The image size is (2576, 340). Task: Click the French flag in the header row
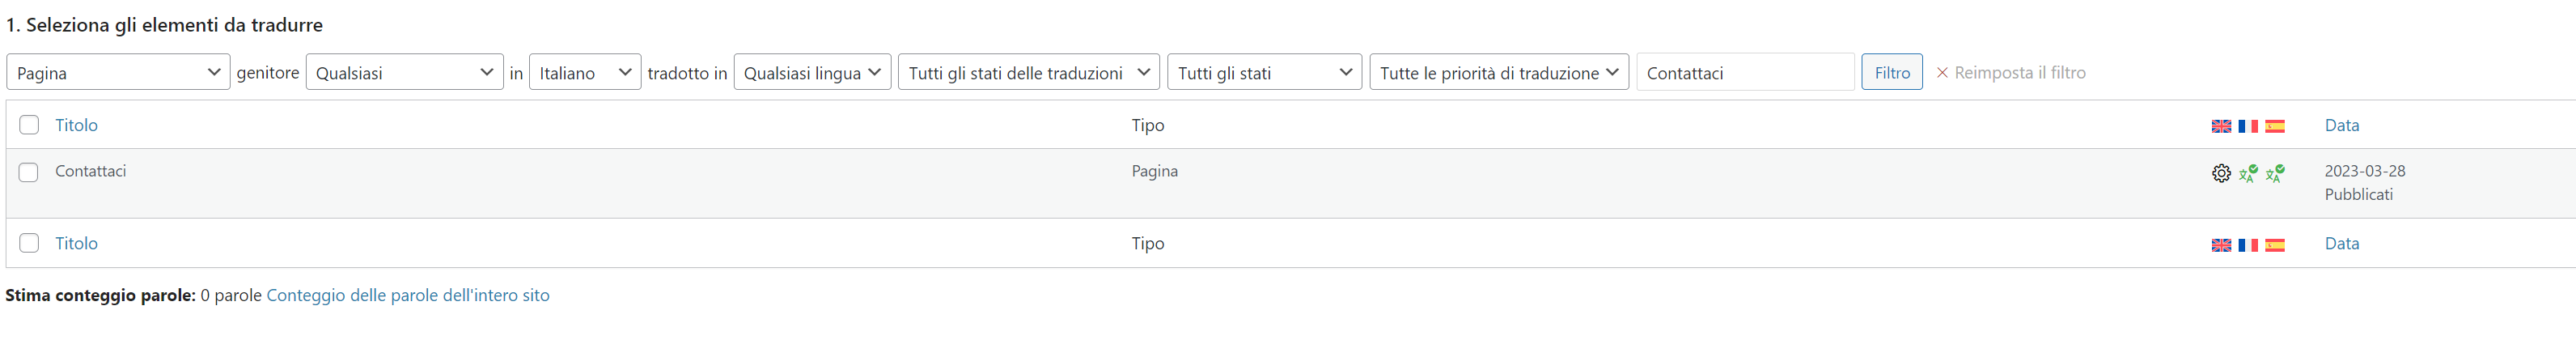pyautogui.click(x=2248, y=126)
